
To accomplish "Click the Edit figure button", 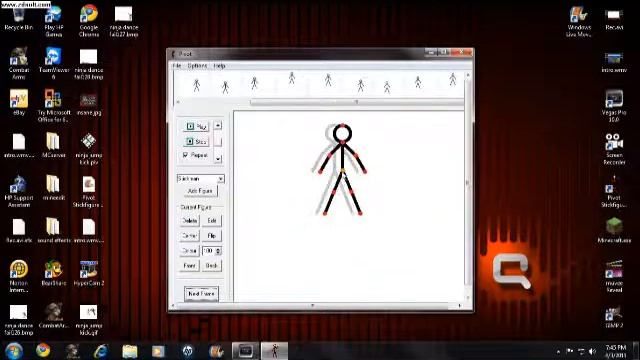I will [x=211, y=220].
